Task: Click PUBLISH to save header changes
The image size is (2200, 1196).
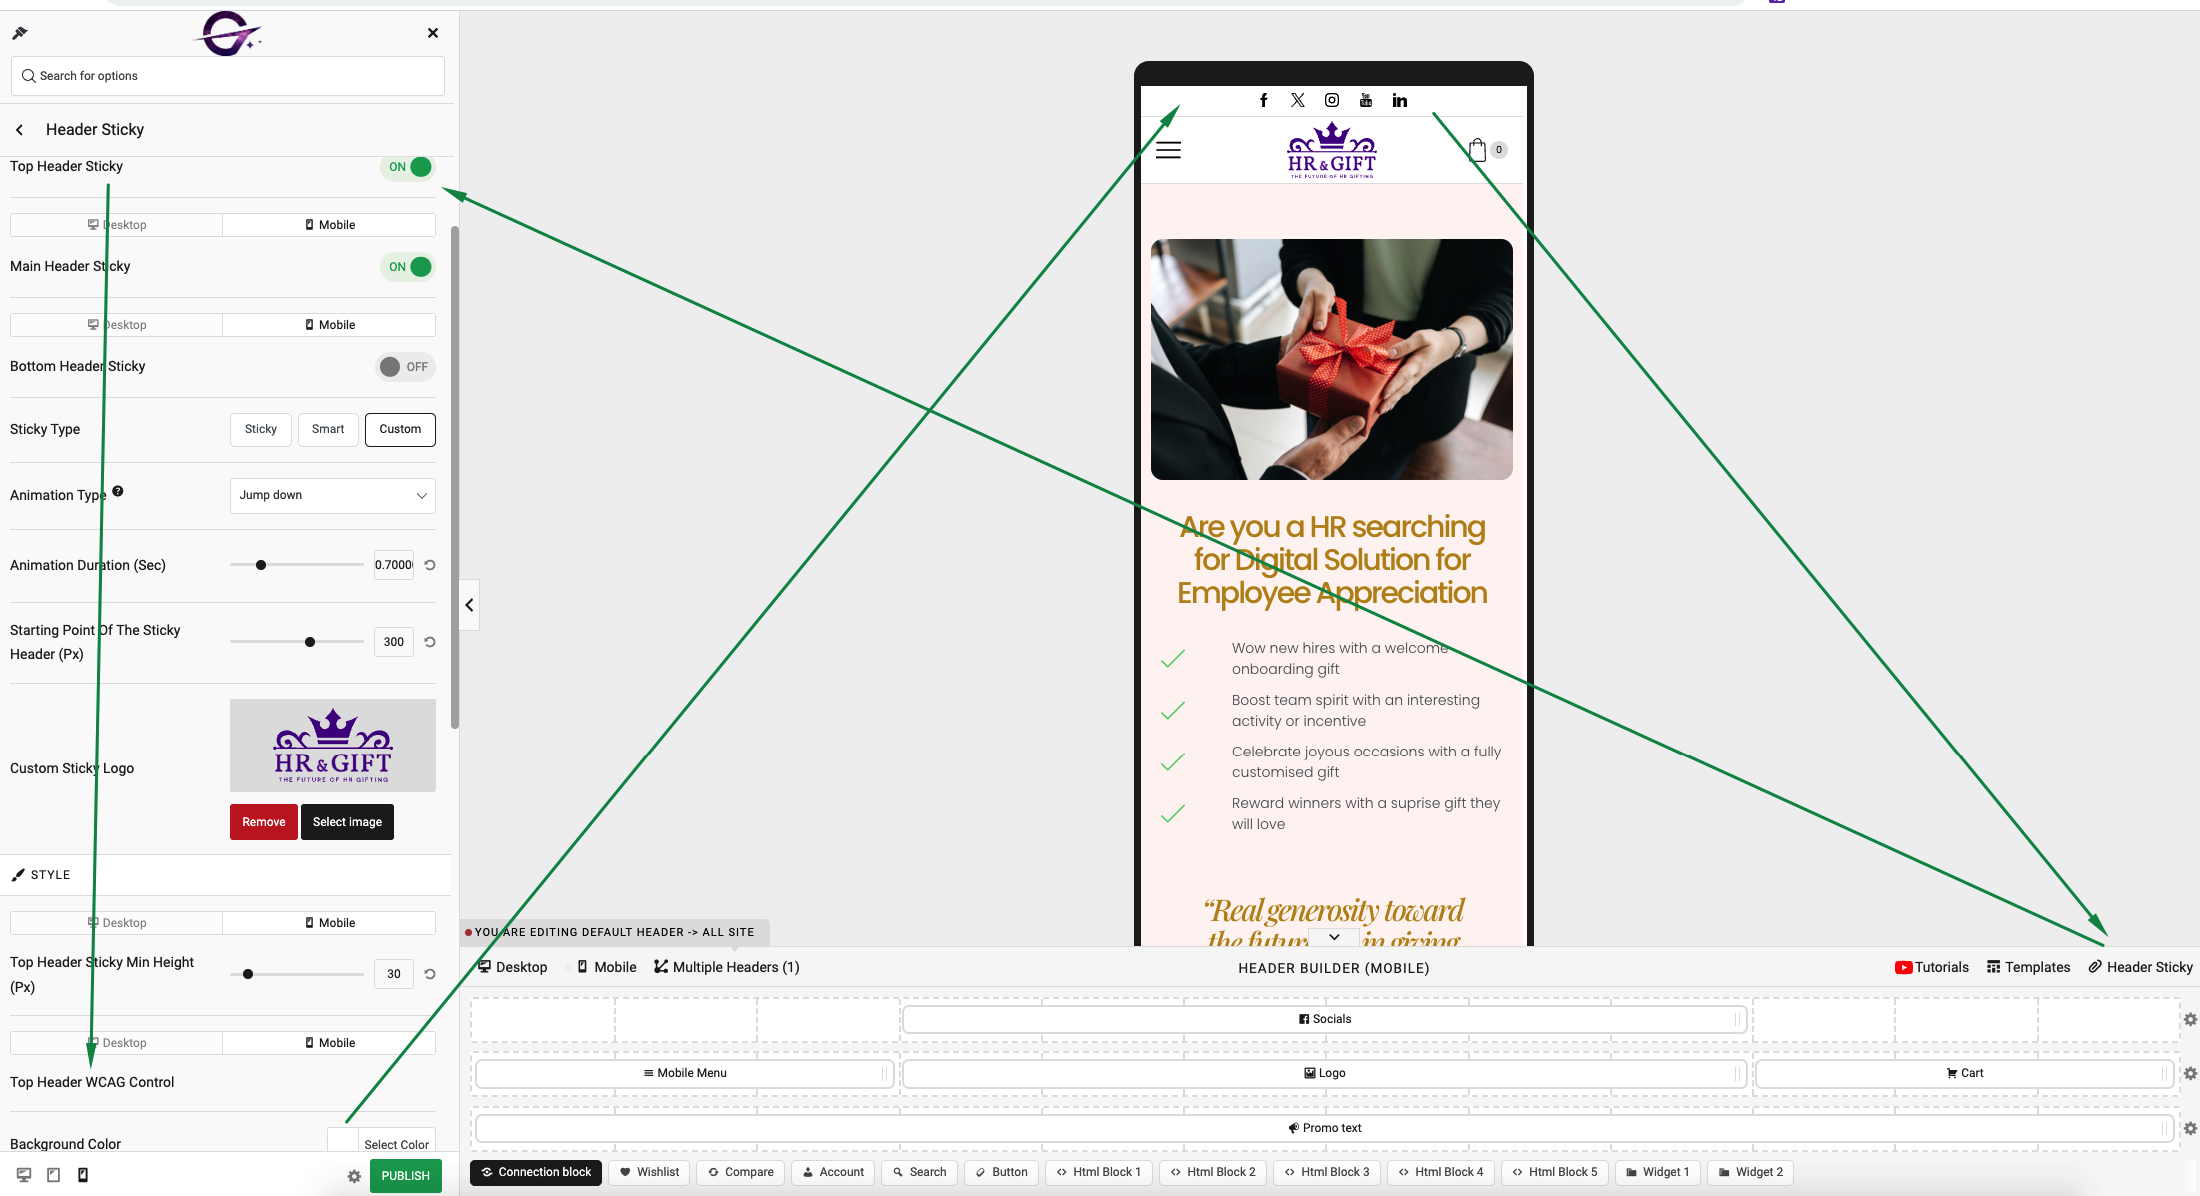Action: 405,1175
